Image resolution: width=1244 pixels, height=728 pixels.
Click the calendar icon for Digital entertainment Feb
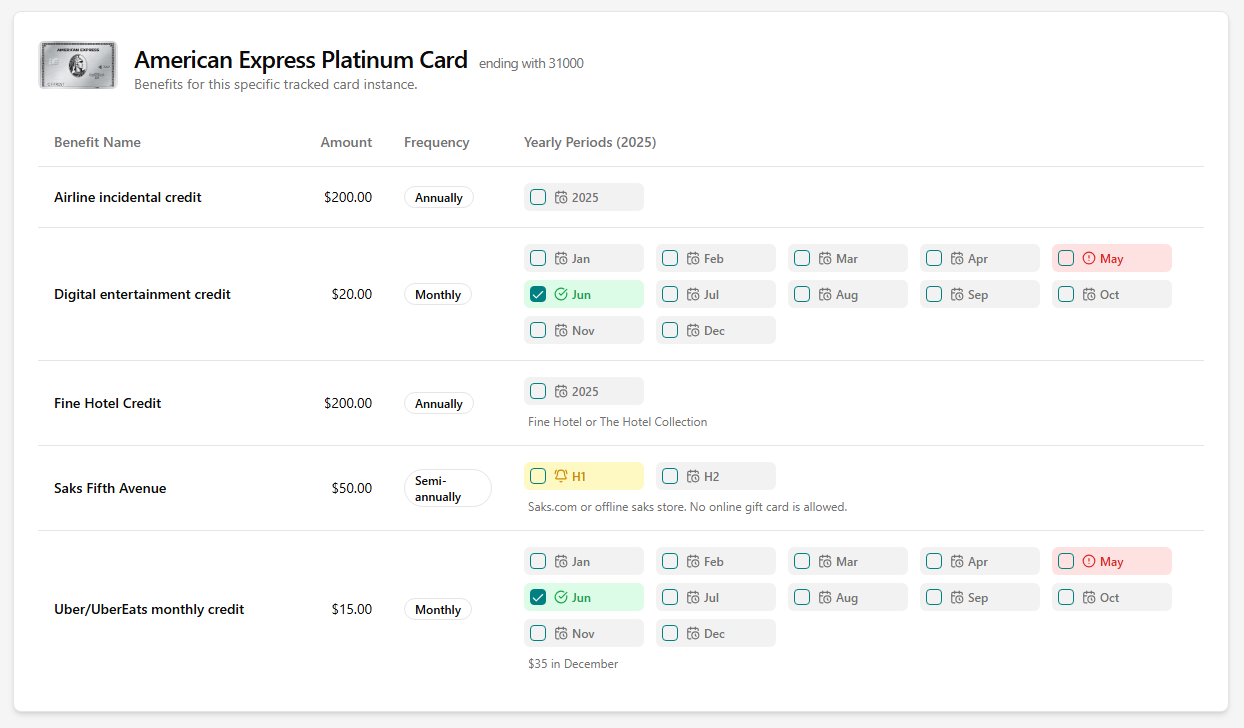coord(693,258)
